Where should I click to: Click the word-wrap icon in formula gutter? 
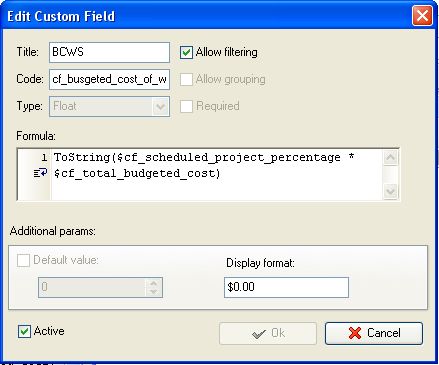click(40, 173)
